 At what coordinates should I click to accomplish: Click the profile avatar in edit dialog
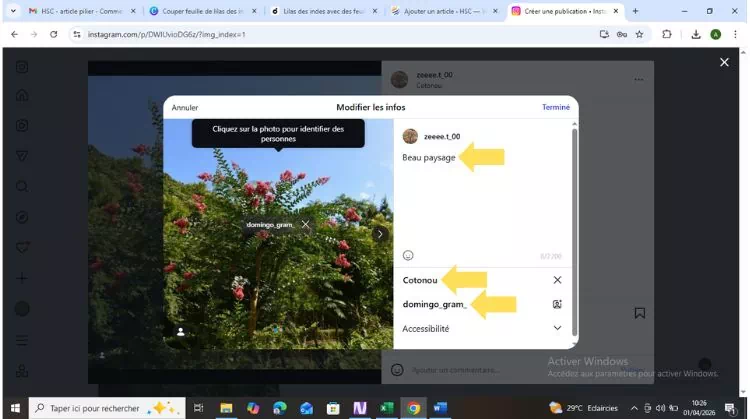410,136
